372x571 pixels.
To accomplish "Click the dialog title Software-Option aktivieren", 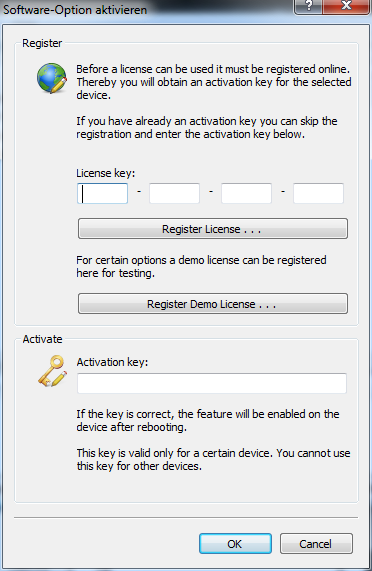I will pyautogui.click(x=75, y=9).
